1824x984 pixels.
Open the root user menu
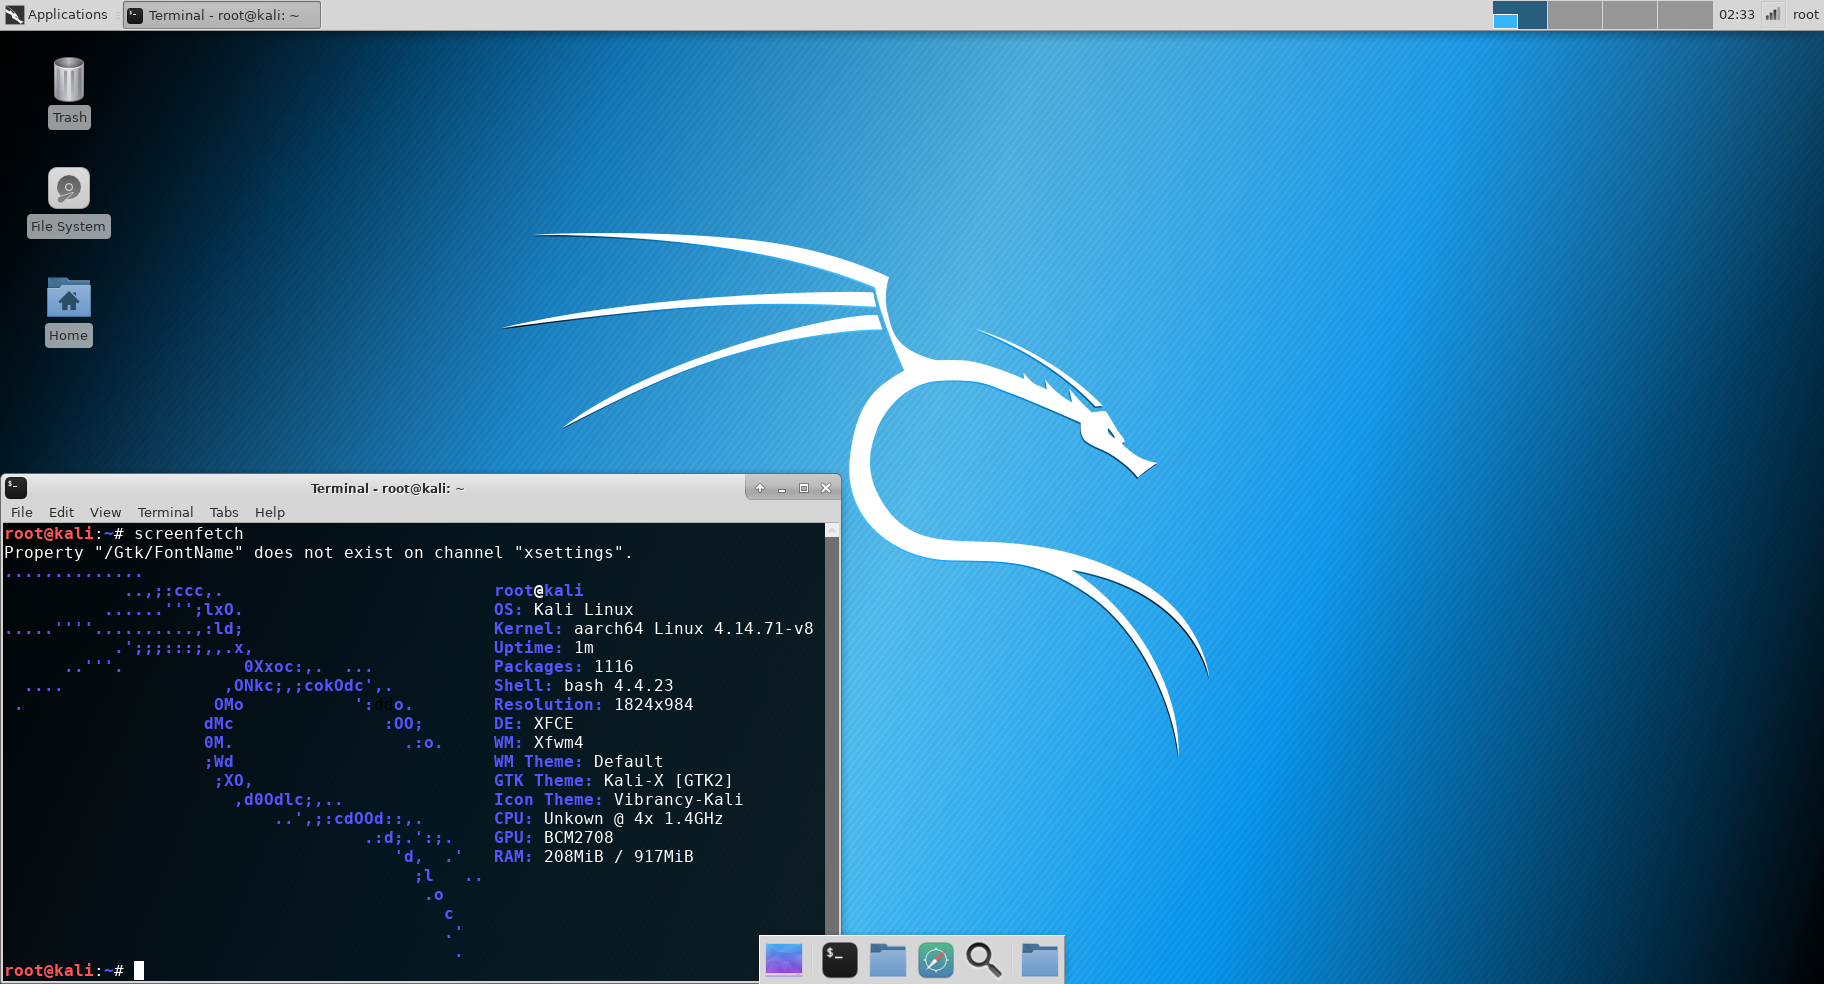pos(1805,15)
